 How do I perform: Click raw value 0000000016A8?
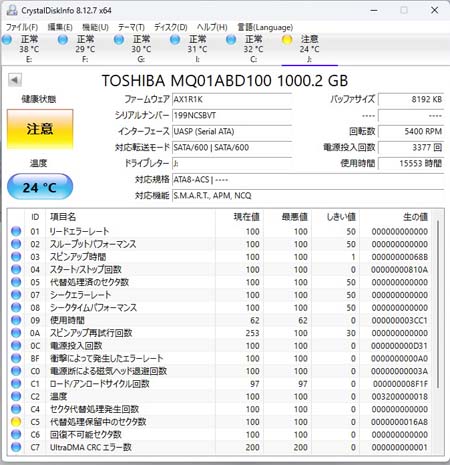(400, 422)
